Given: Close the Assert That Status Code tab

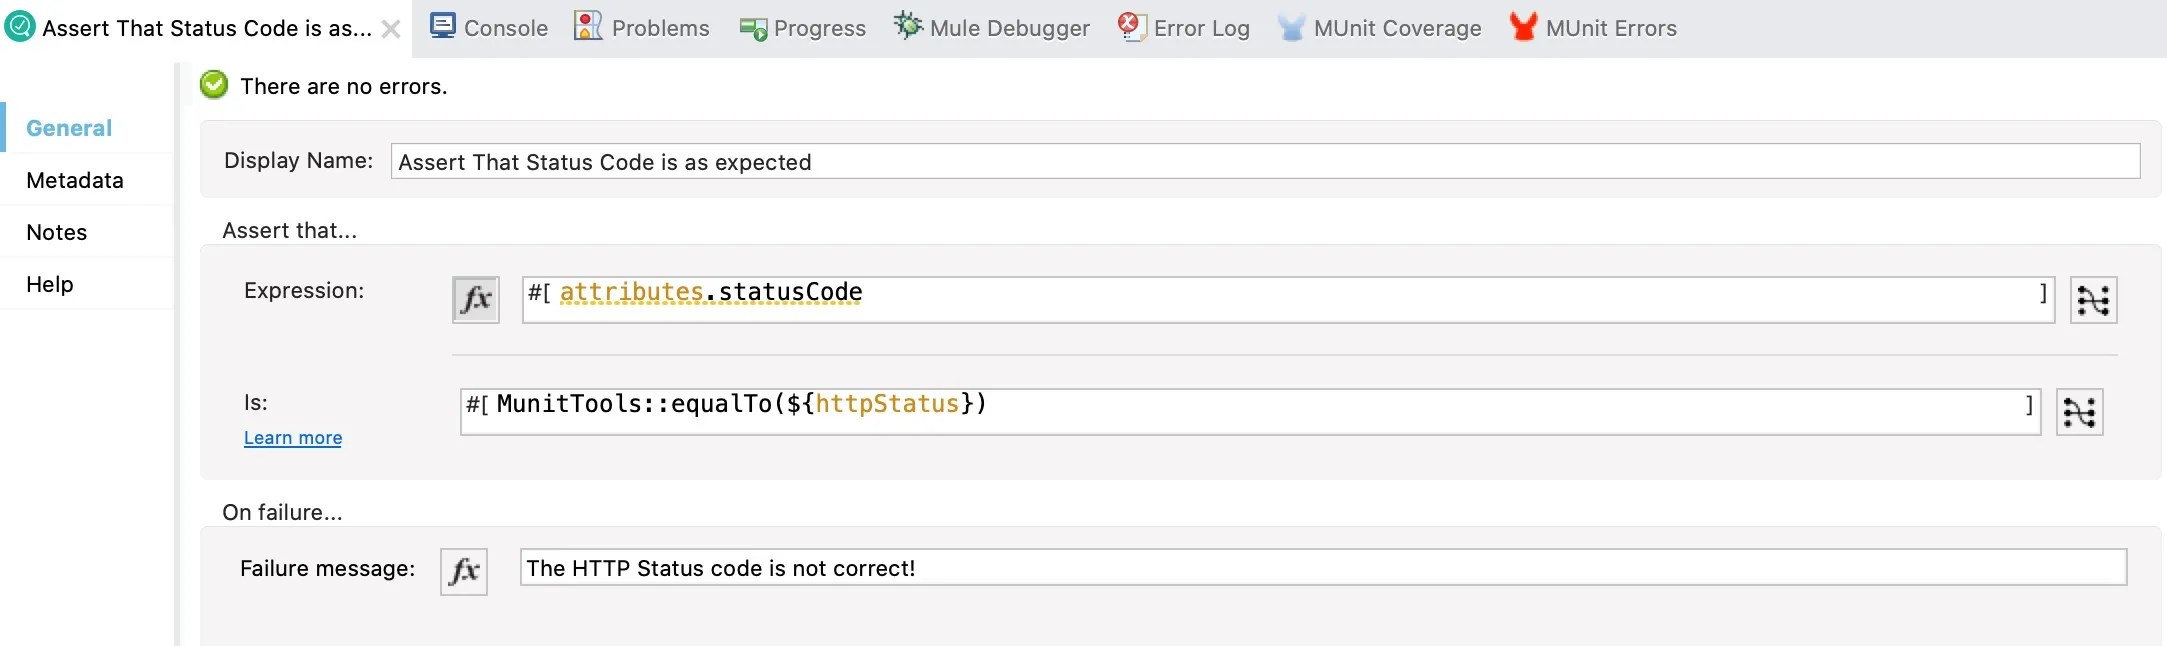Looking at the screenshot, I should [x=391, y=29].
